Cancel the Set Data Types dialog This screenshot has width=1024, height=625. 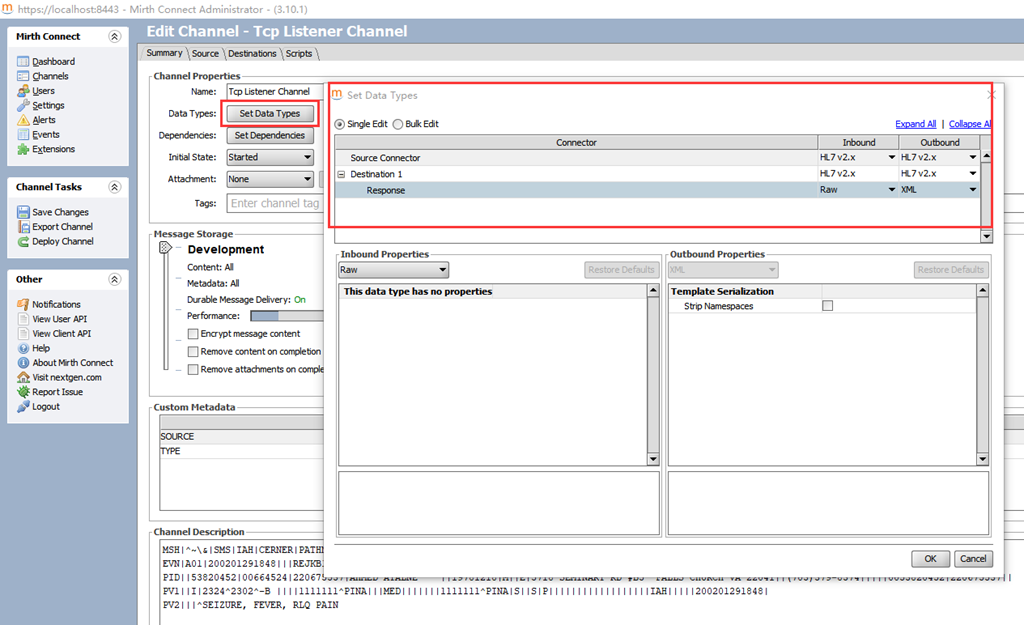pos(973,558)
